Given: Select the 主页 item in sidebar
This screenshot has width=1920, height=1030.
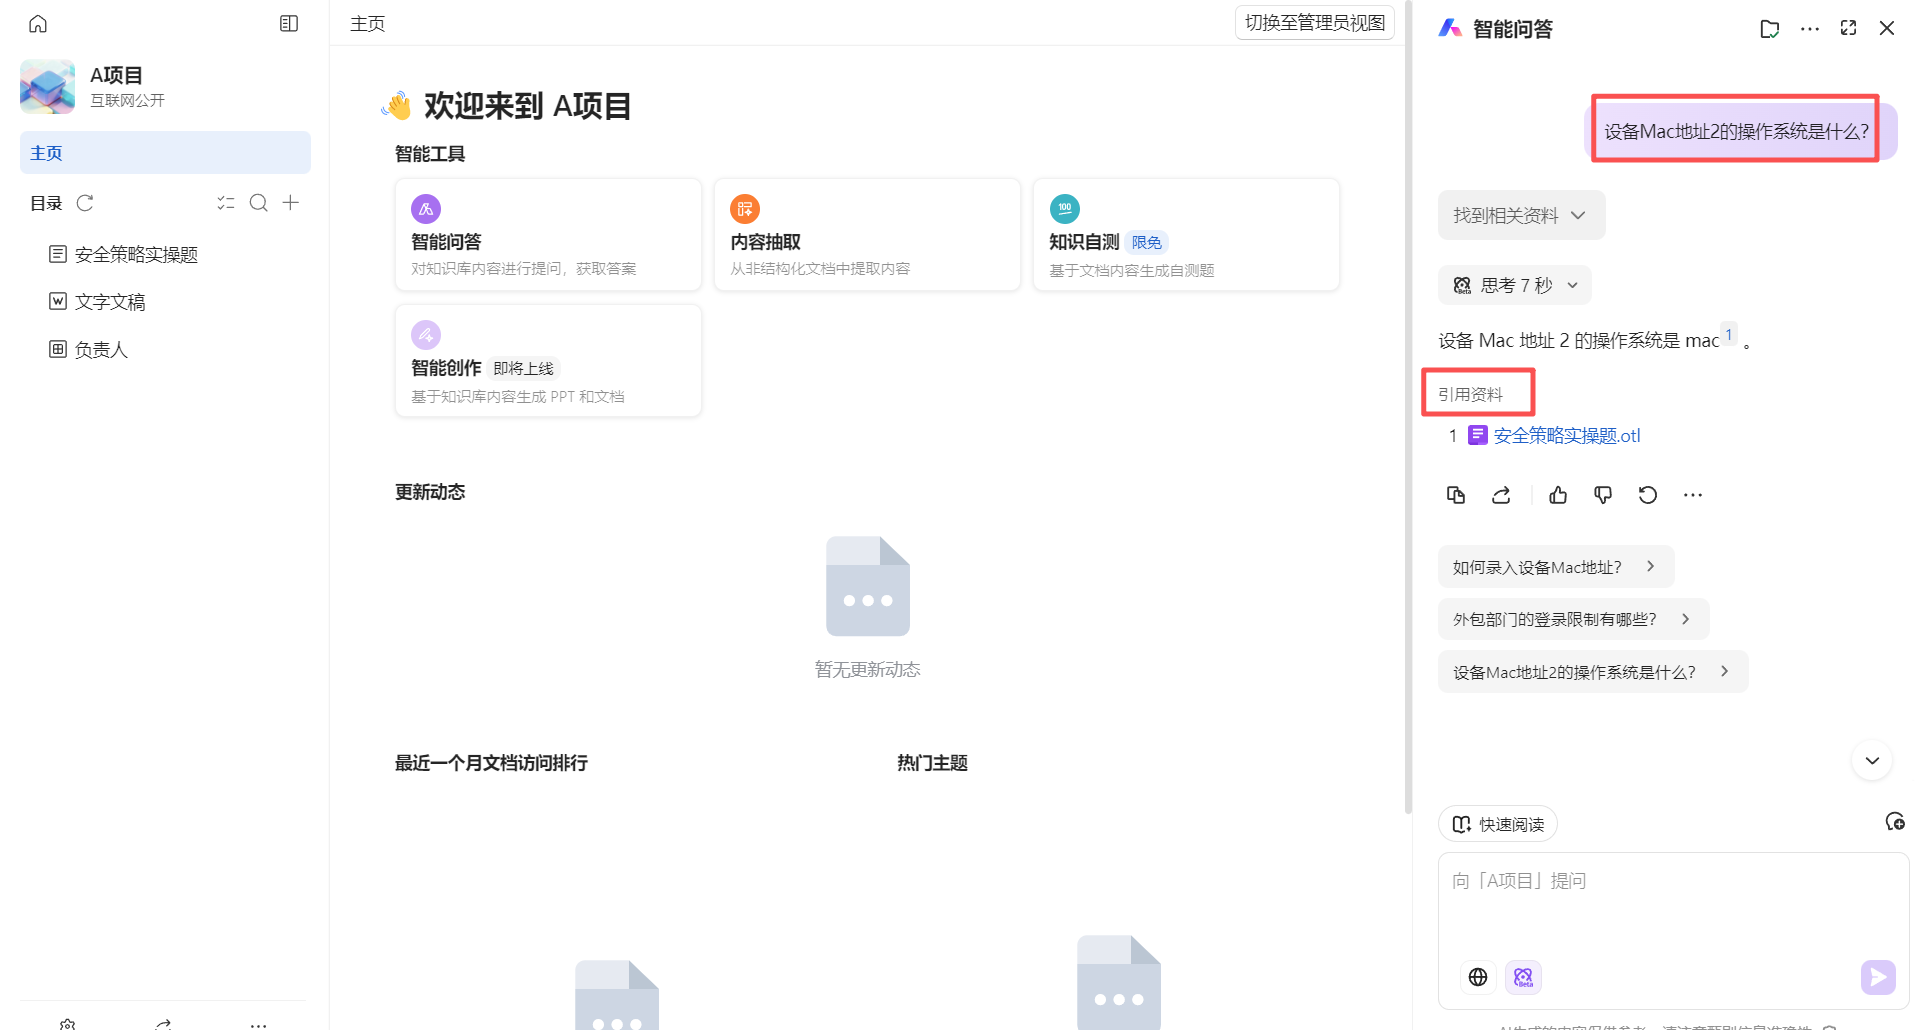Looking at the screenshot, I should pos(165,153).
